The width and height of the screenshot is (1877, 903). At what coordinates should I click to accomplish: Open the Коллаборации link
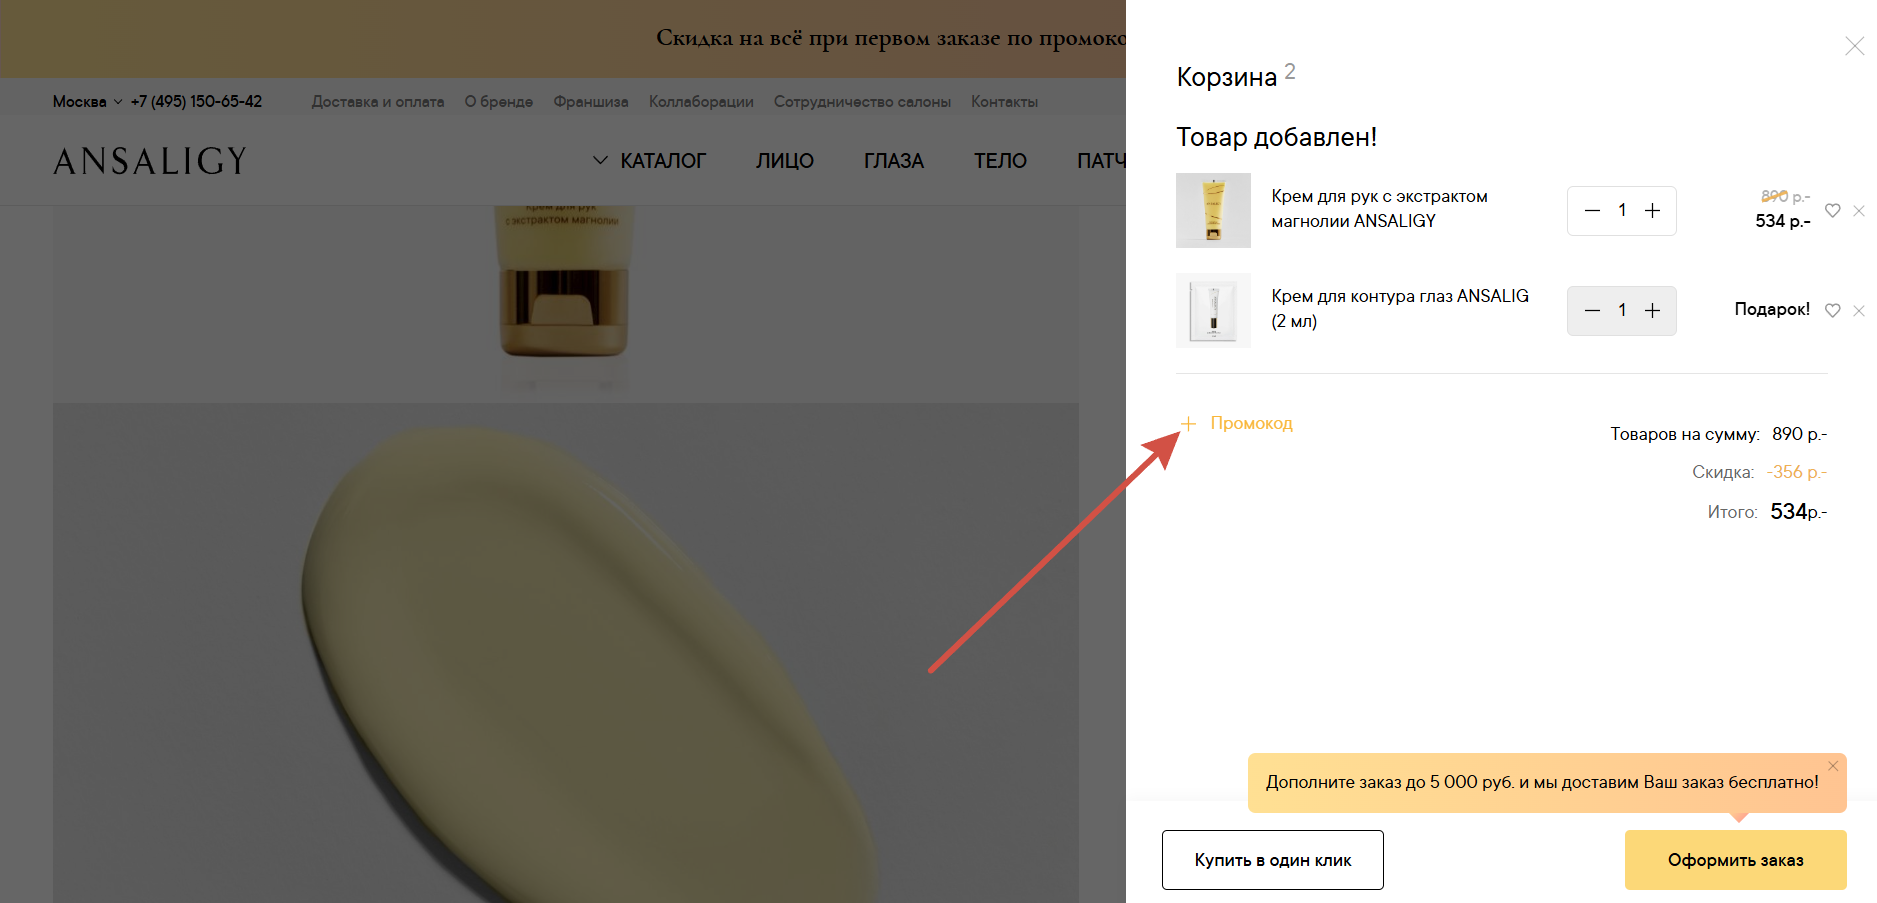(701, 101)
